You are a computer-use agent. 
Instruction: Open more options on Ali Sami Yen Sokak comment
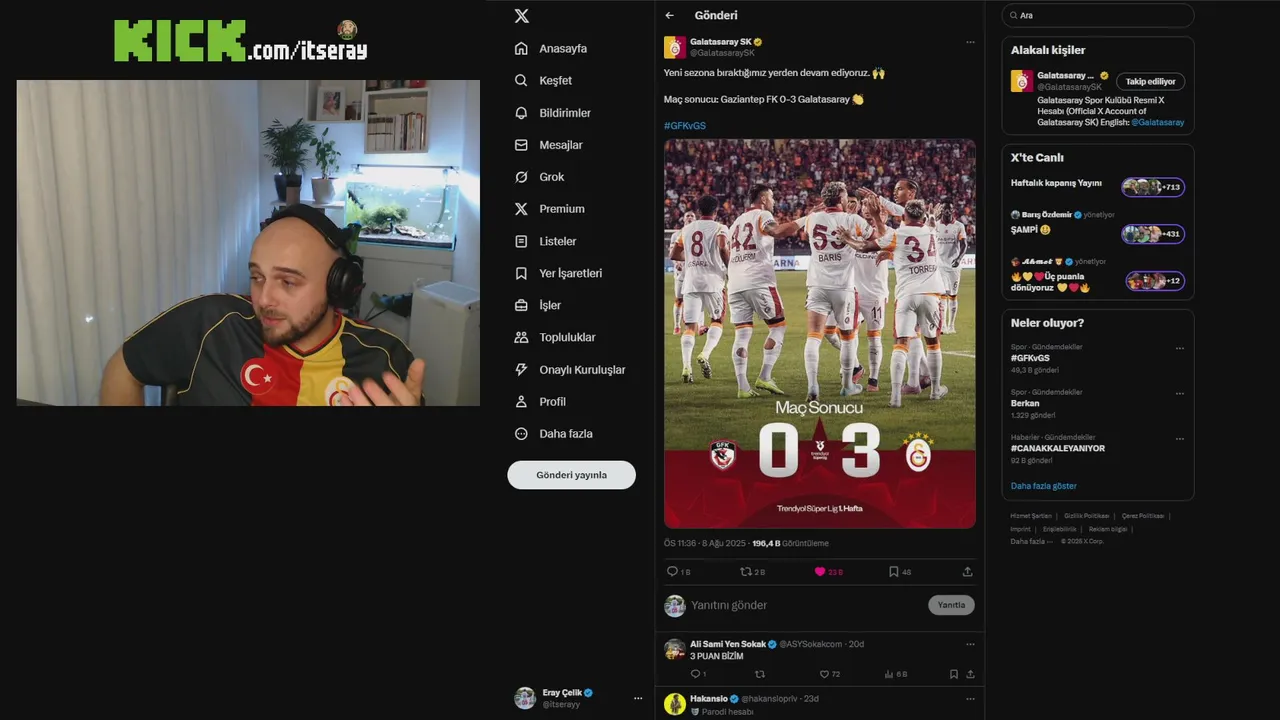[x=970, y=644]
